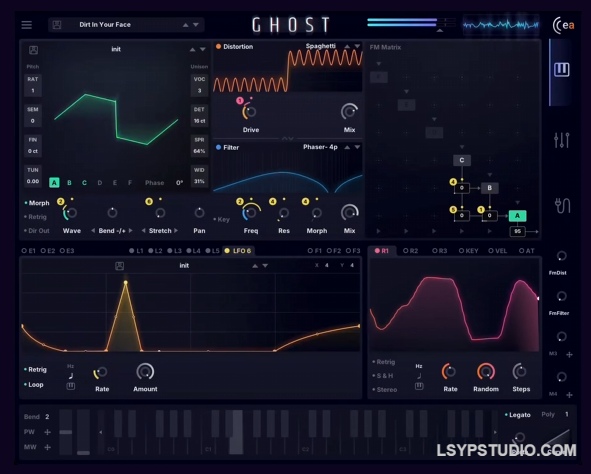
Task: Click the oscillator Pan knob
Action: (199, 213)
